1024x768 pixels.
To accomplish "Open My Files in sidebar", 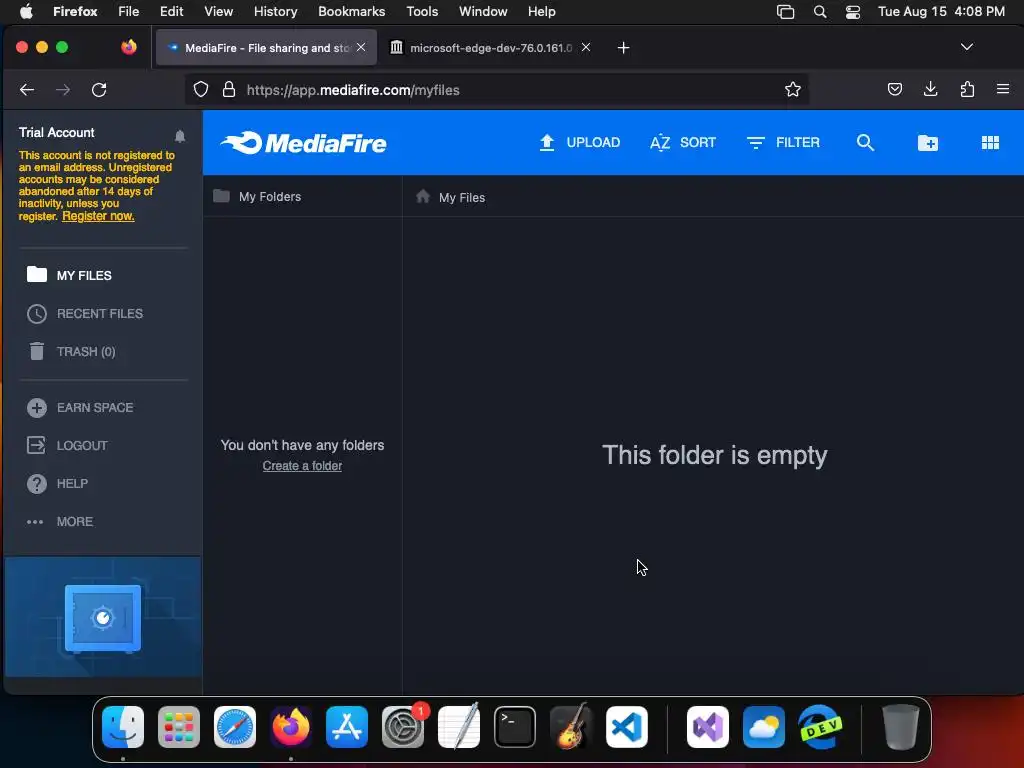I will tap(69, 275).
